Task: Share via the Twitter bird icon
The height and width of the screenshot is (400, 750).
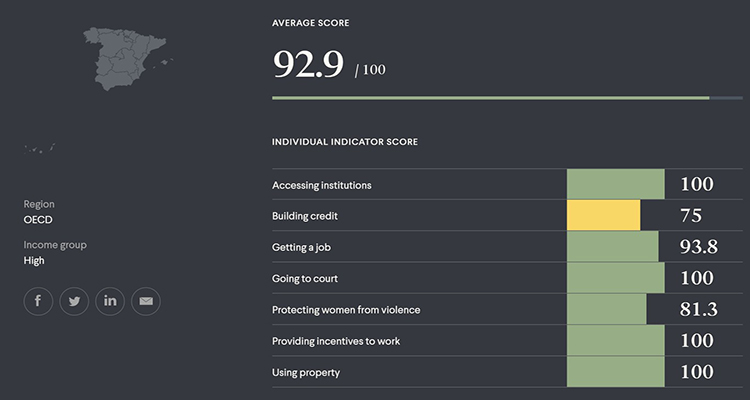Action: tap(74, 301)
